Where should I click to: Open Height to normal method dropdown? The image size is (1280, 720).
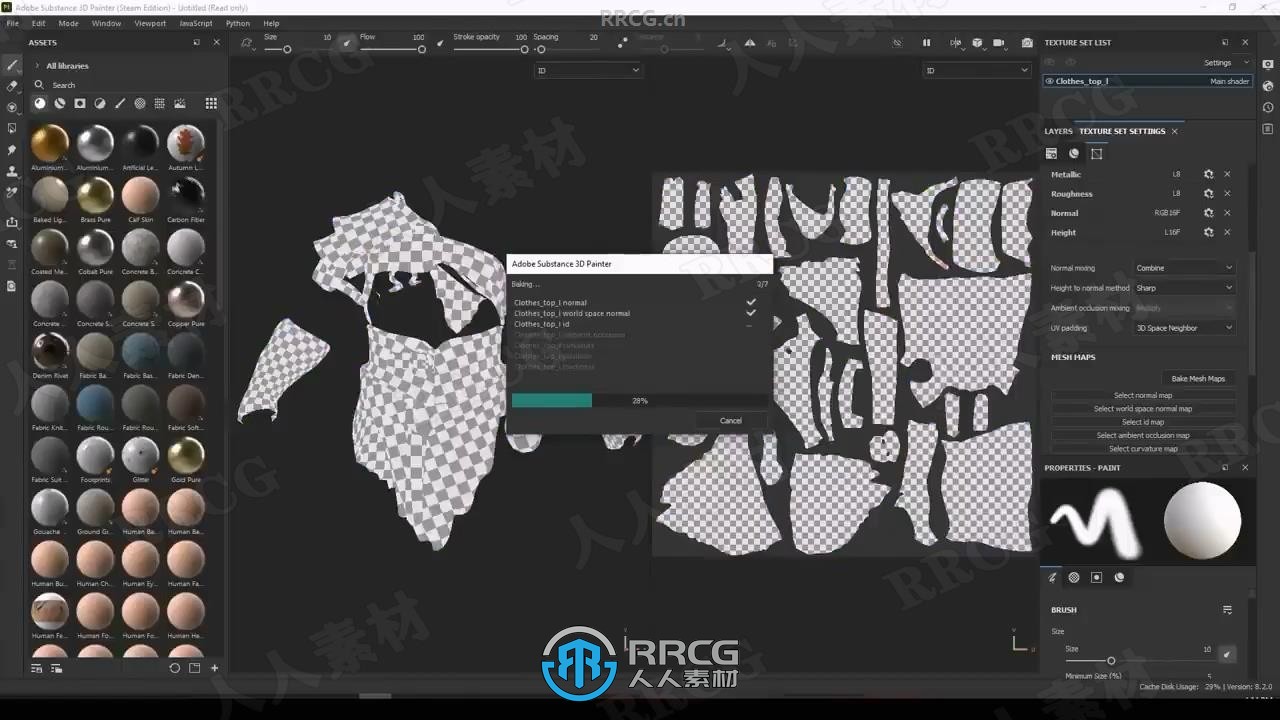tap(1184, 288)
